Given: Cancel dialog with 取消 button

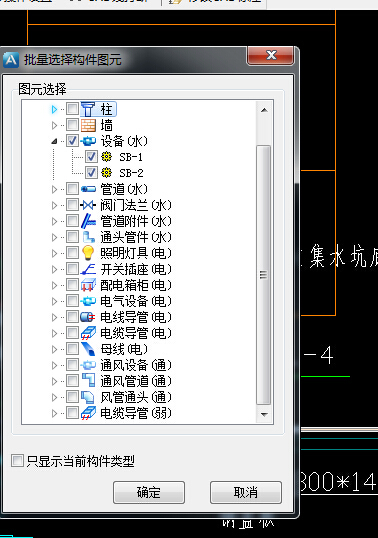Looking at the screenshot, I should pos(246,492).
